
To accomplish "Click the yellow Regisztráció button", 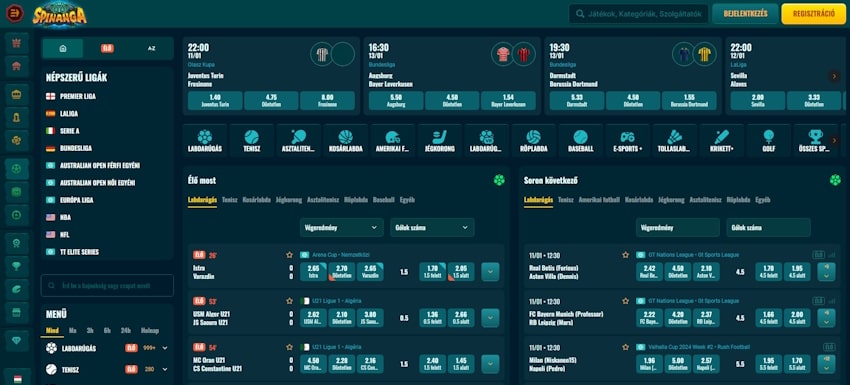I will pyautogui.click(x=814, y=14).
